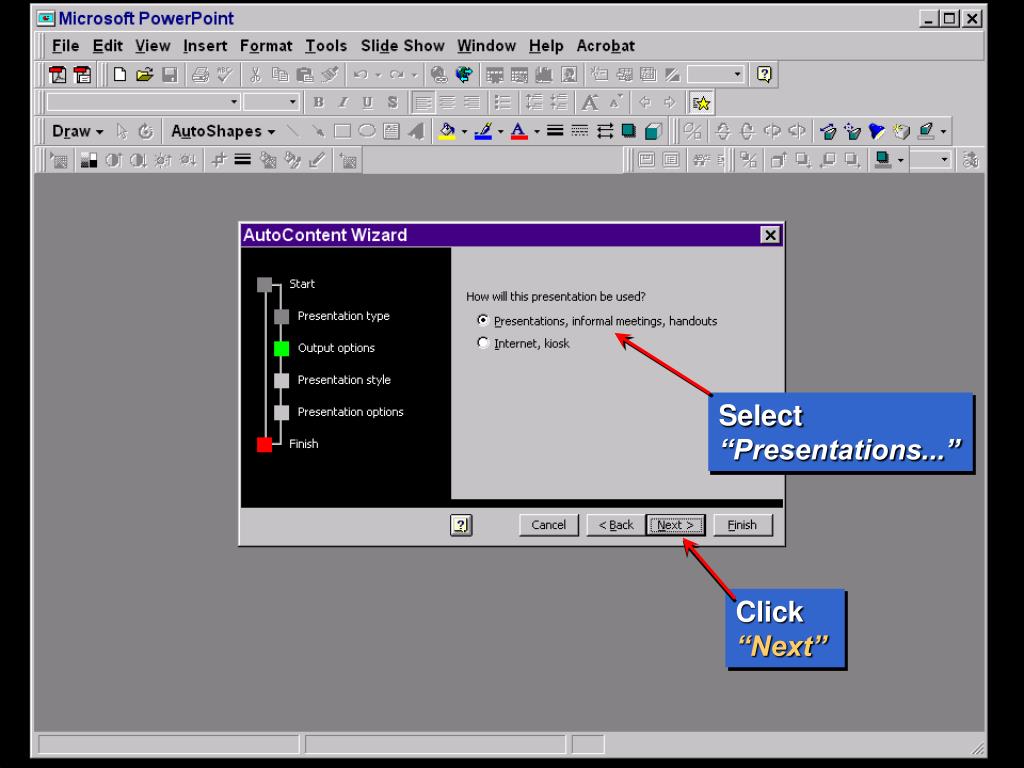The width and height of the screenshot is (1024, 768).
Task: Click the Underline button
Action: pos(368,103)
